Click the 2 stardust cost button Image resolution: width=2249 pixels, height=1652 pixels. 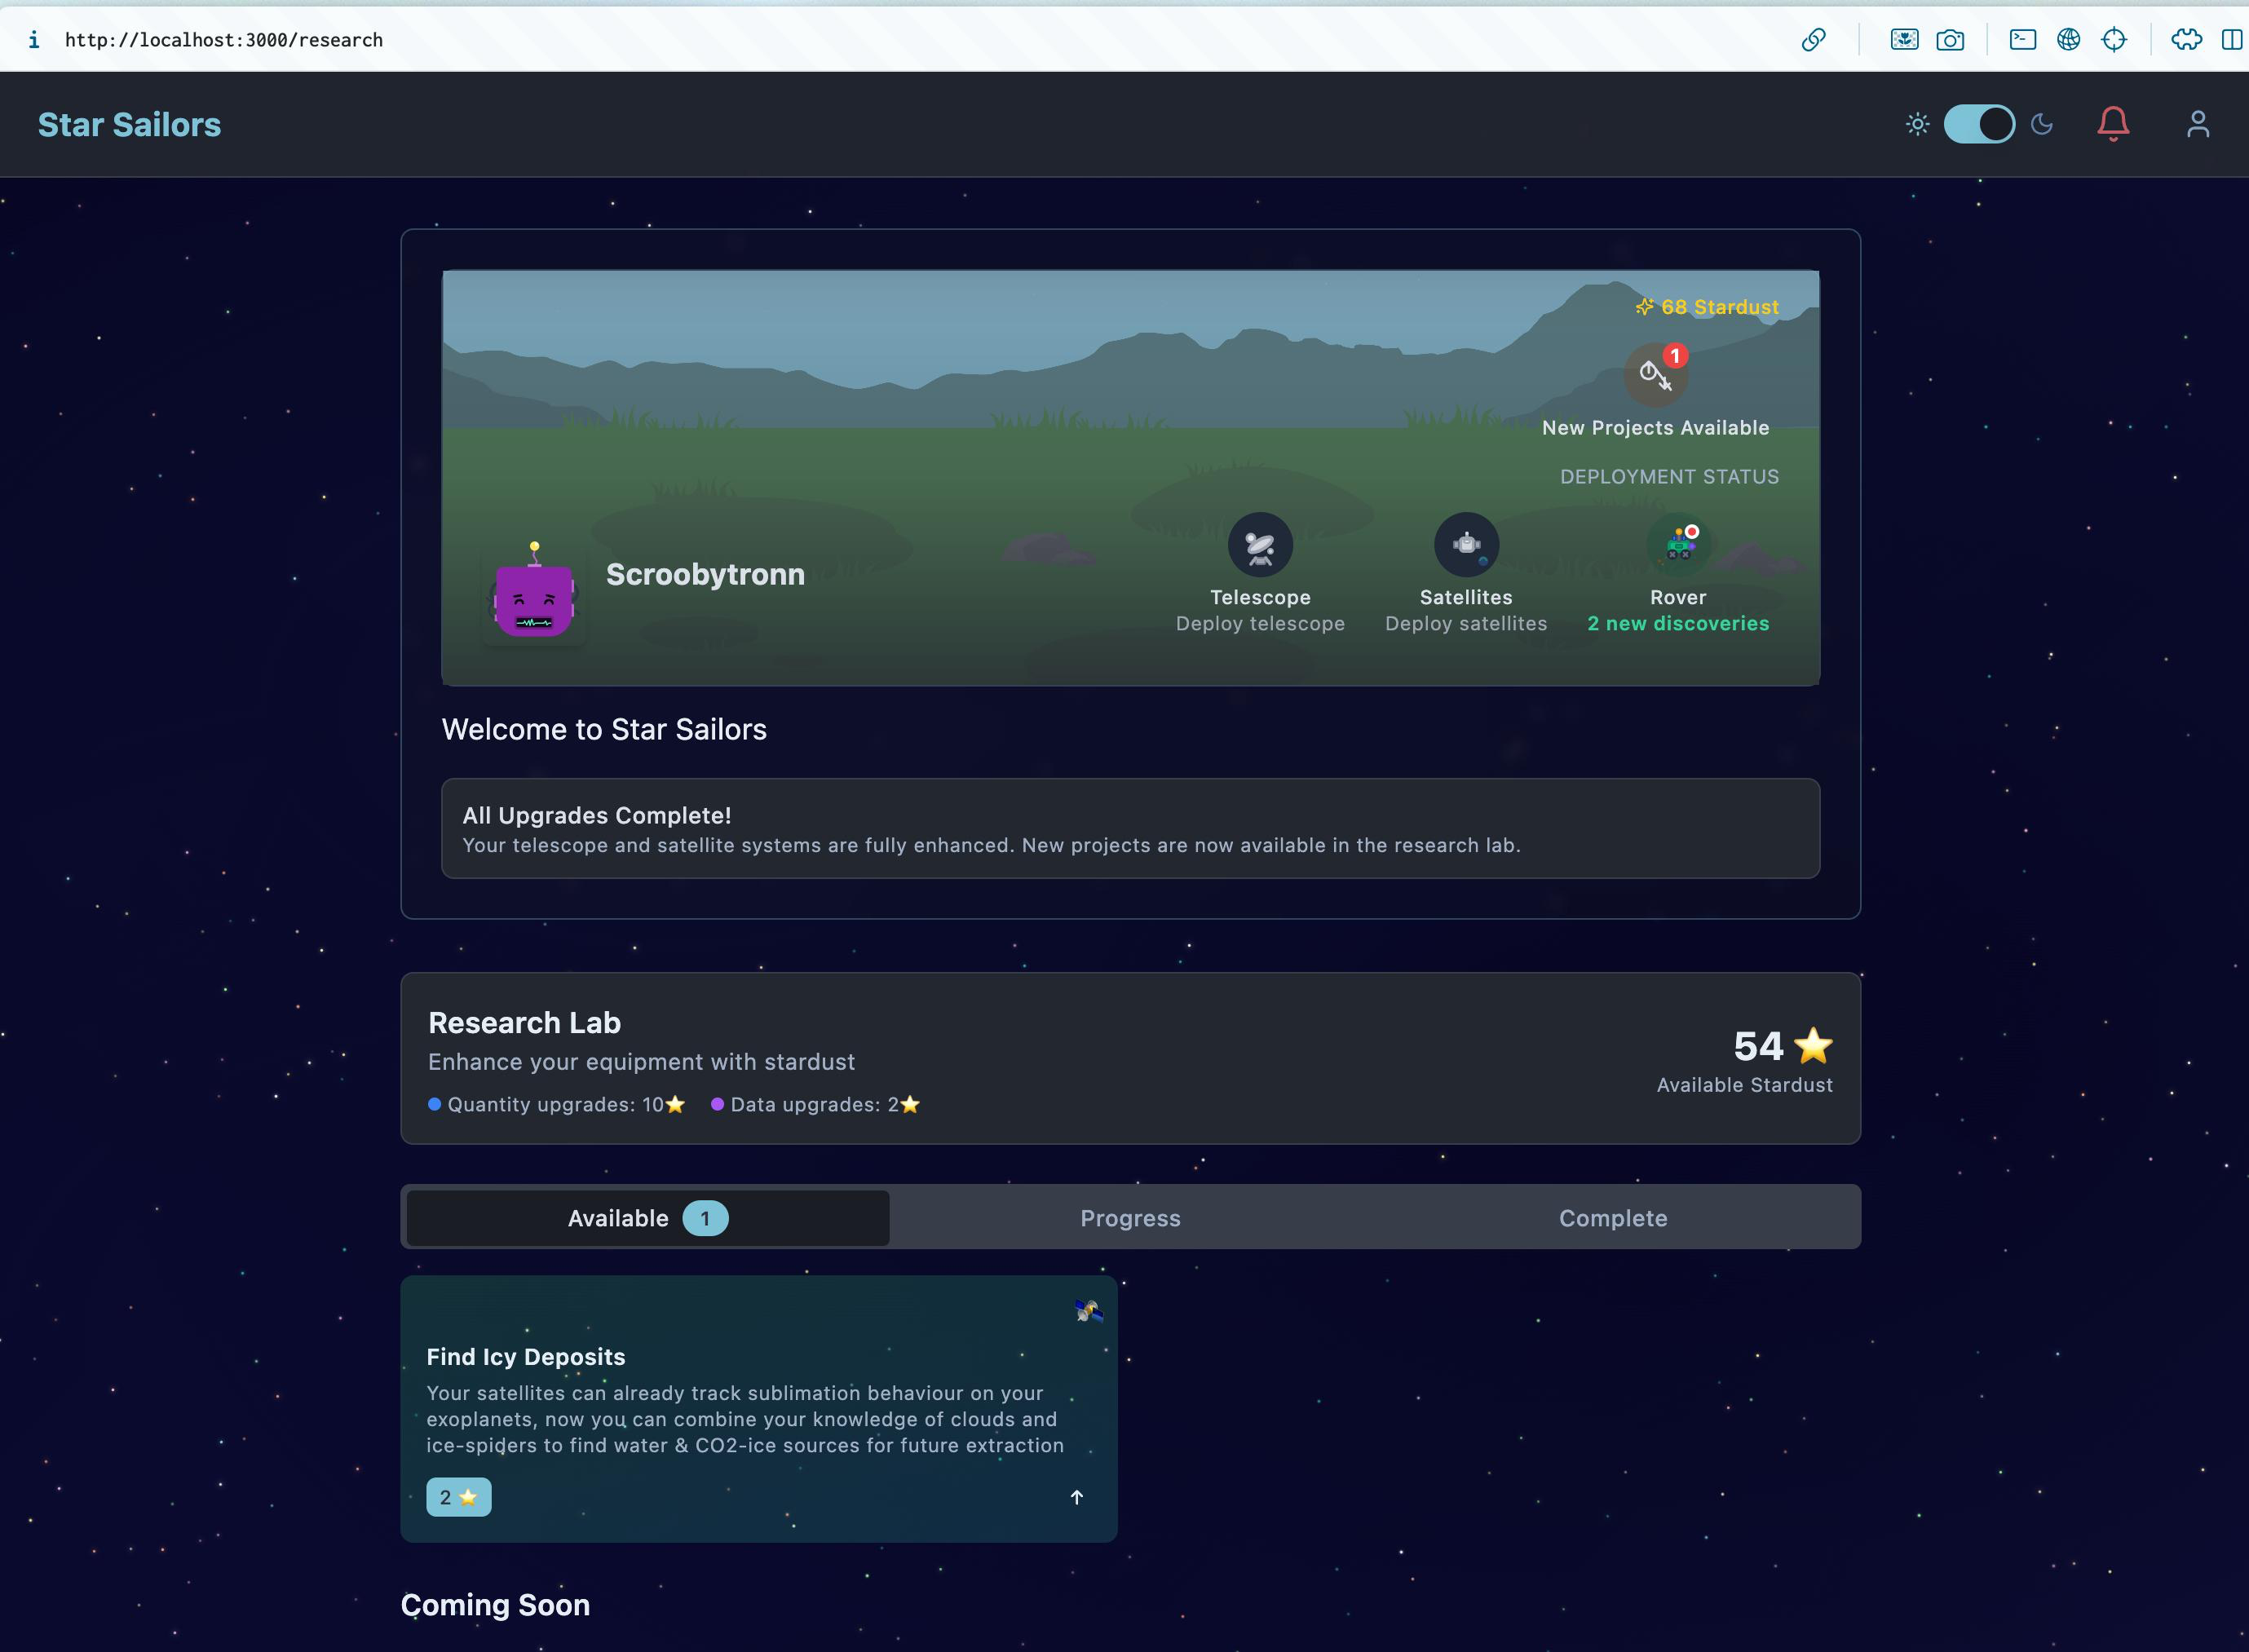pyautogui.click(x=458, y=1497)
